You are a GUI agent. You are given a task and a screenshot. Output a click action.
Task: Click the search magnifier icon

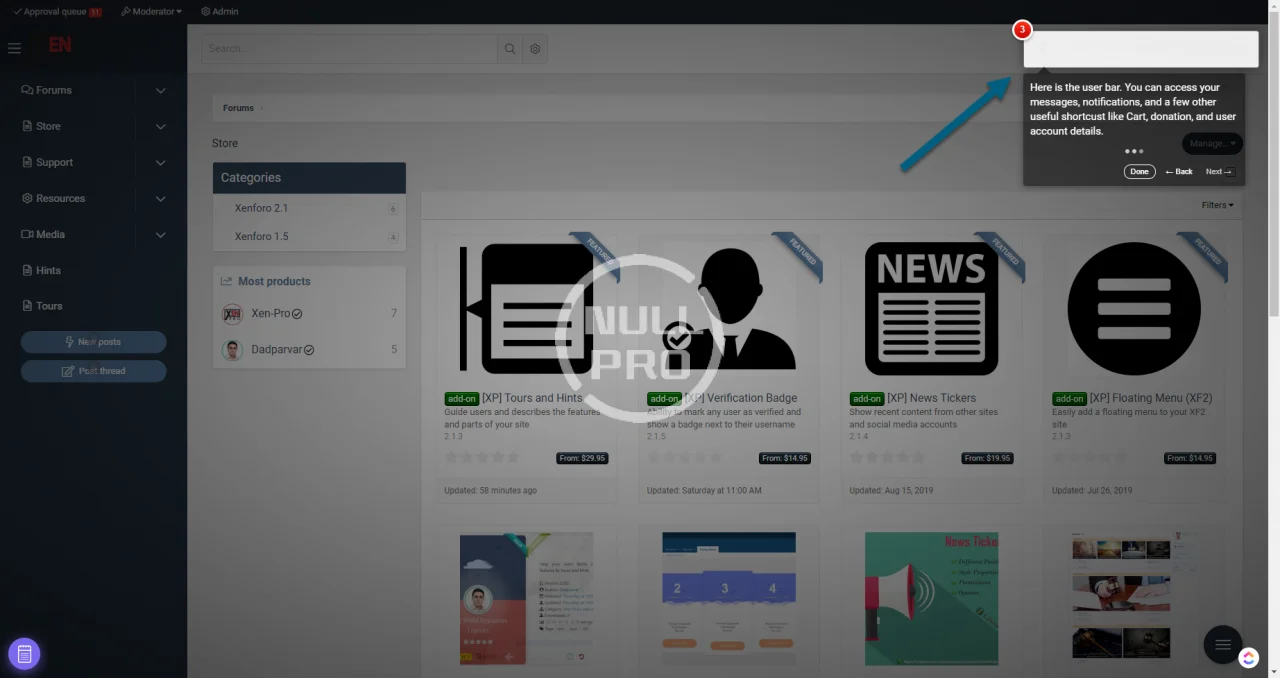pos(510,49)
